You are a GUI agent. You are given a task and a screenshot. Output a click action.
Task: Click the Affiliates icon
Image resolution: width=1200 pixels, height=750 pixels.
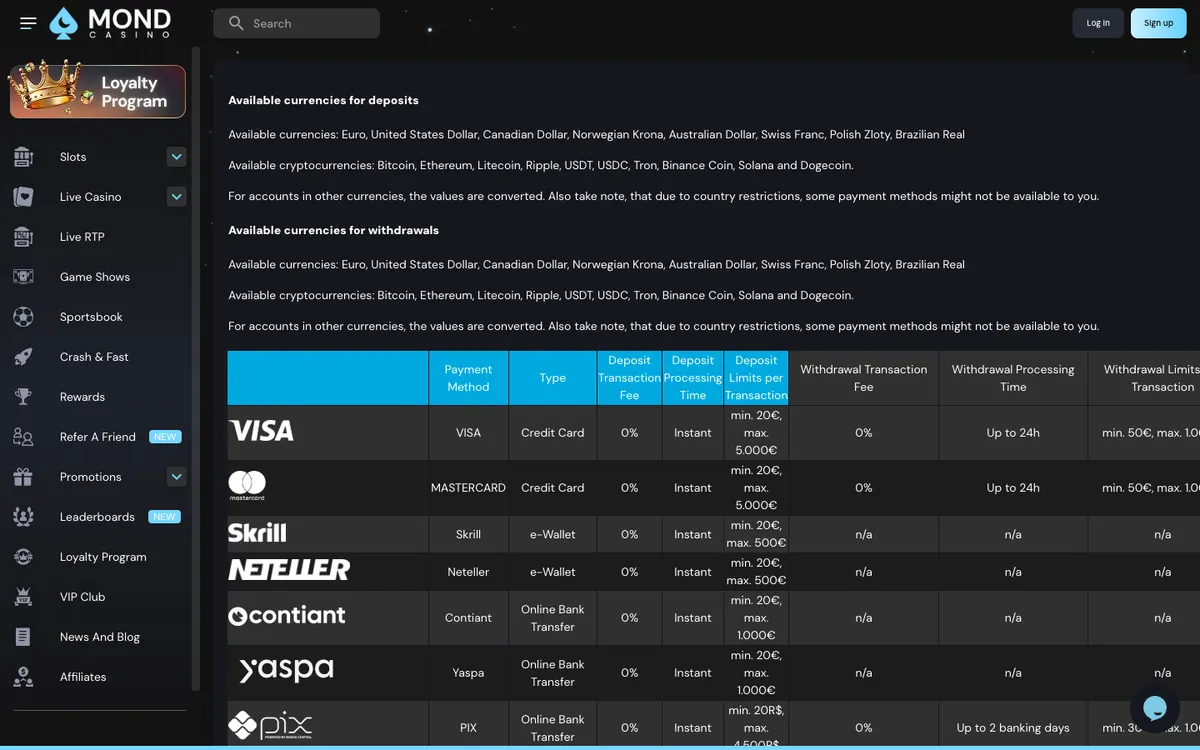(x=23, y=677)
